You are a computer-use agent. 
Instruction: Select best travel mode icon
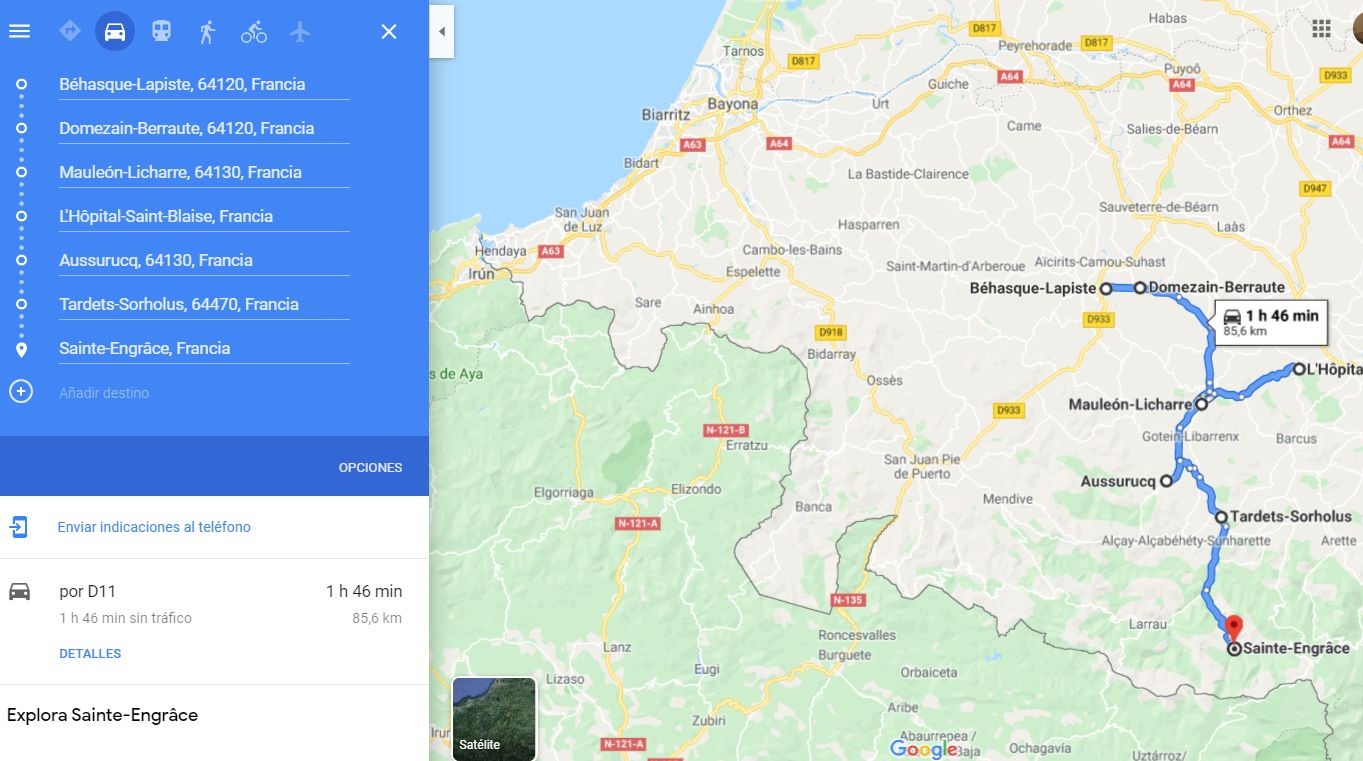click(69, 31)
